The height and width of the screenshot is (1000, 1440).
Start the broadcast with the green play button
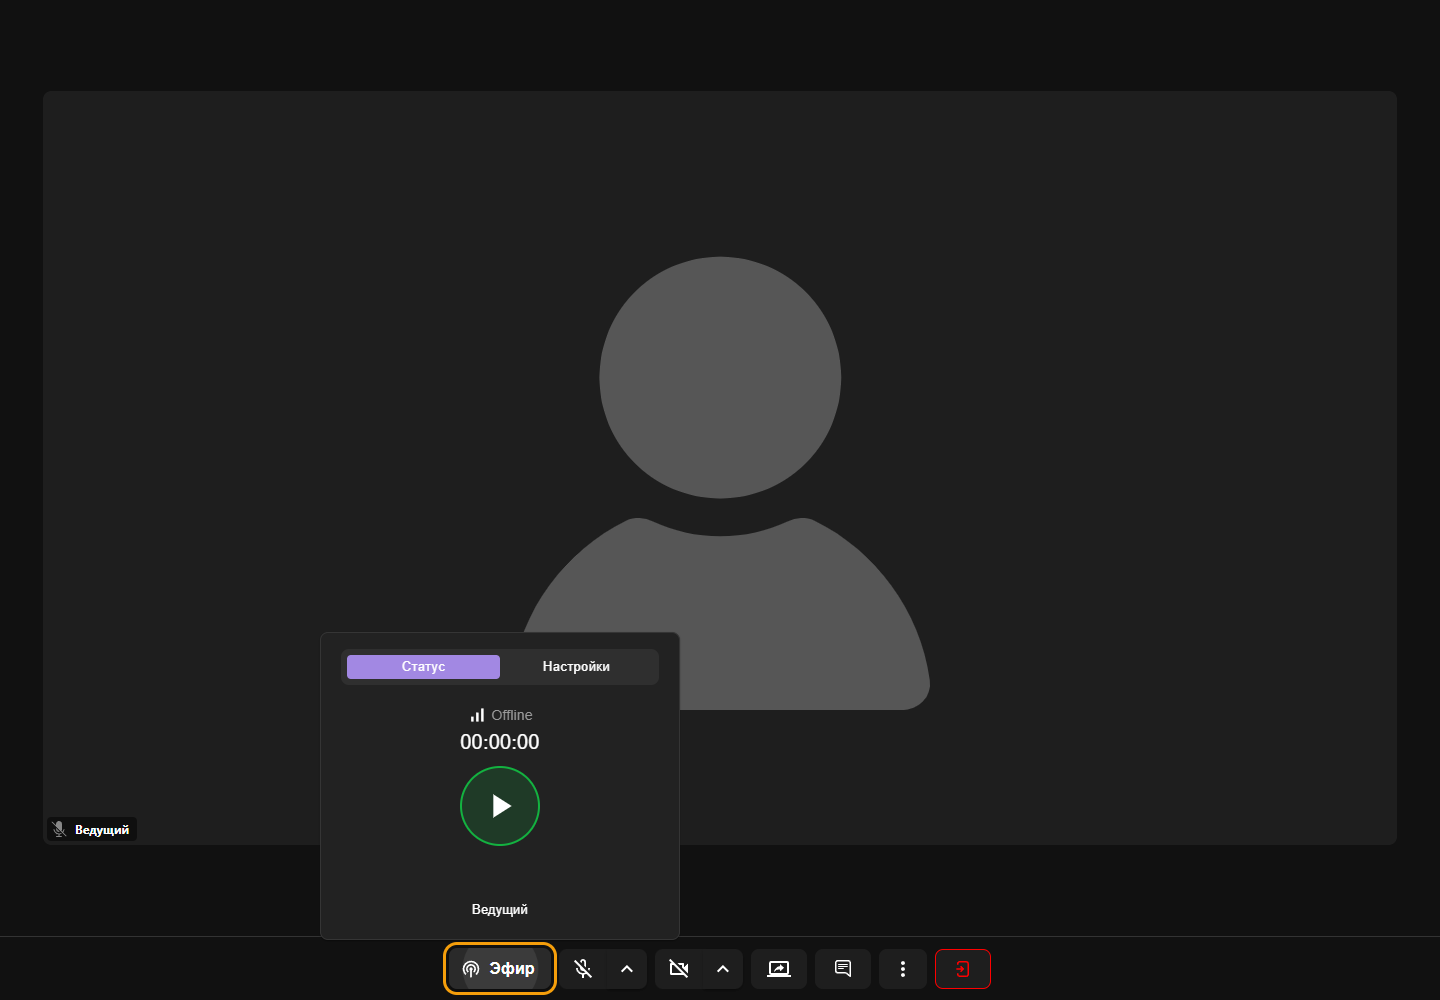point(500,806)
